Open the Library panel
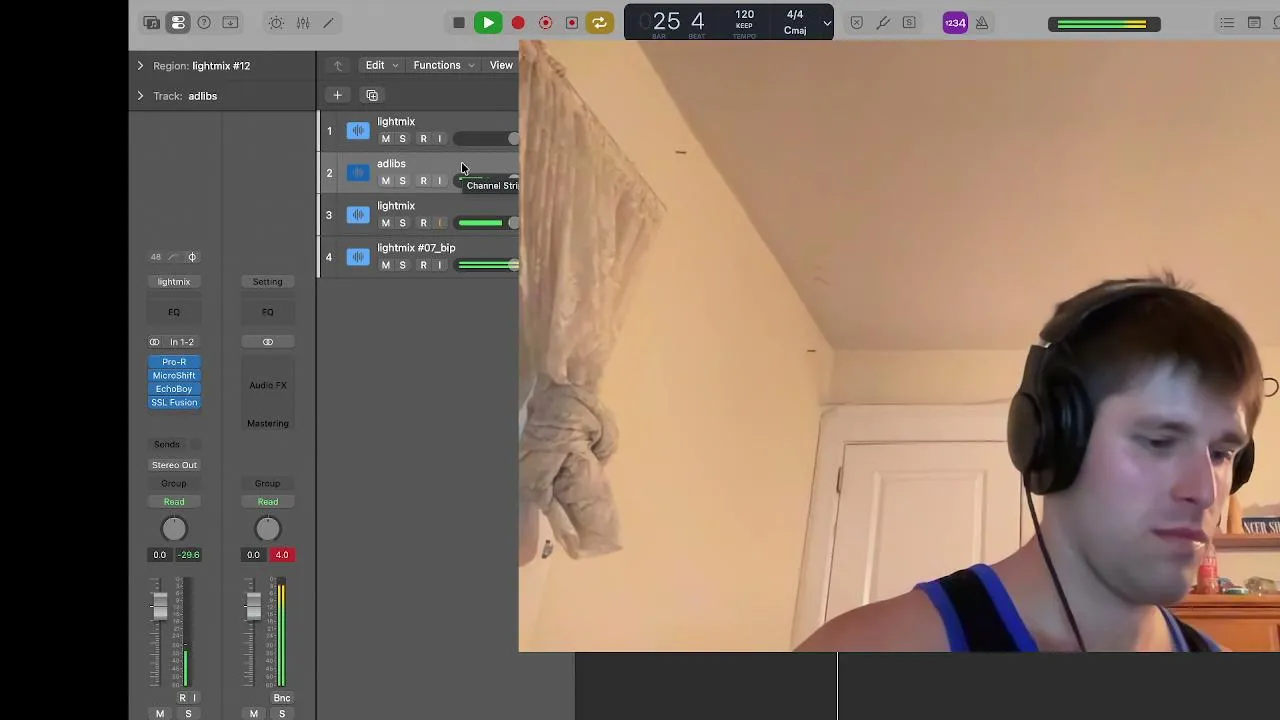The width and height of the screenshot is (1280, 720). (152, 23)
